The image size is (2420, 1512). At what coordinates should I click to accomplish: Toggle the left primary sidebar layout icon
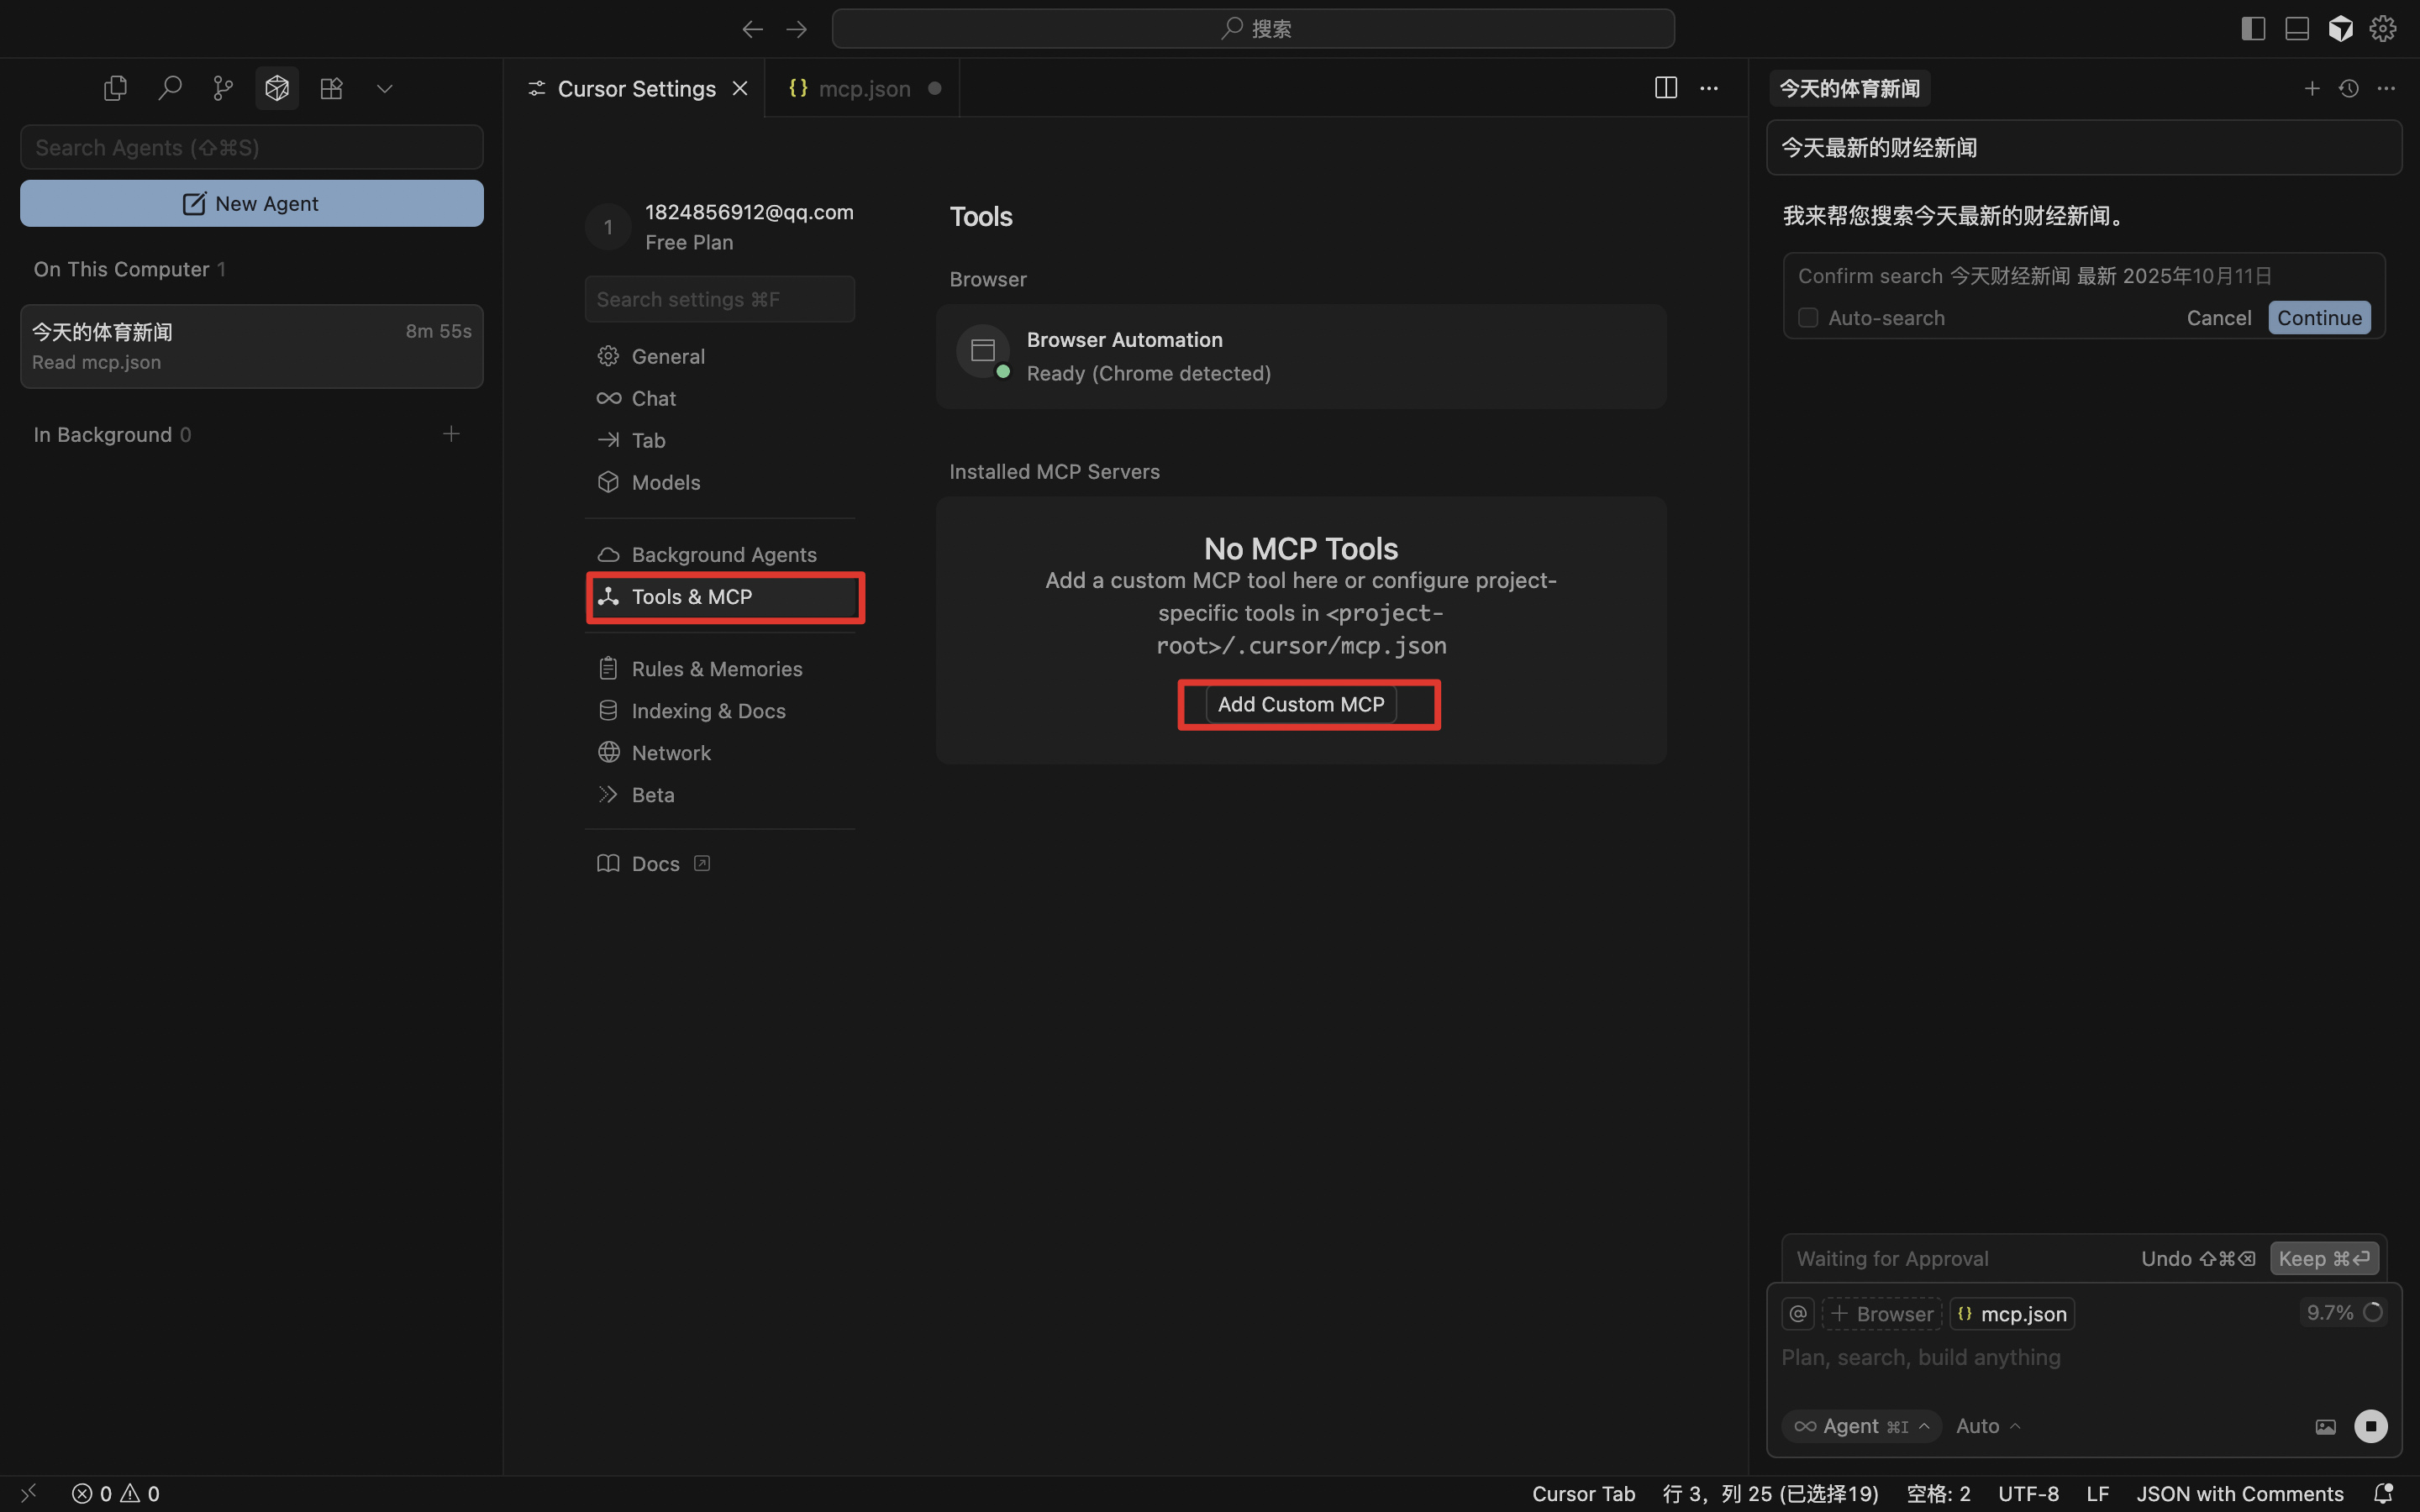coord(2252,28)
